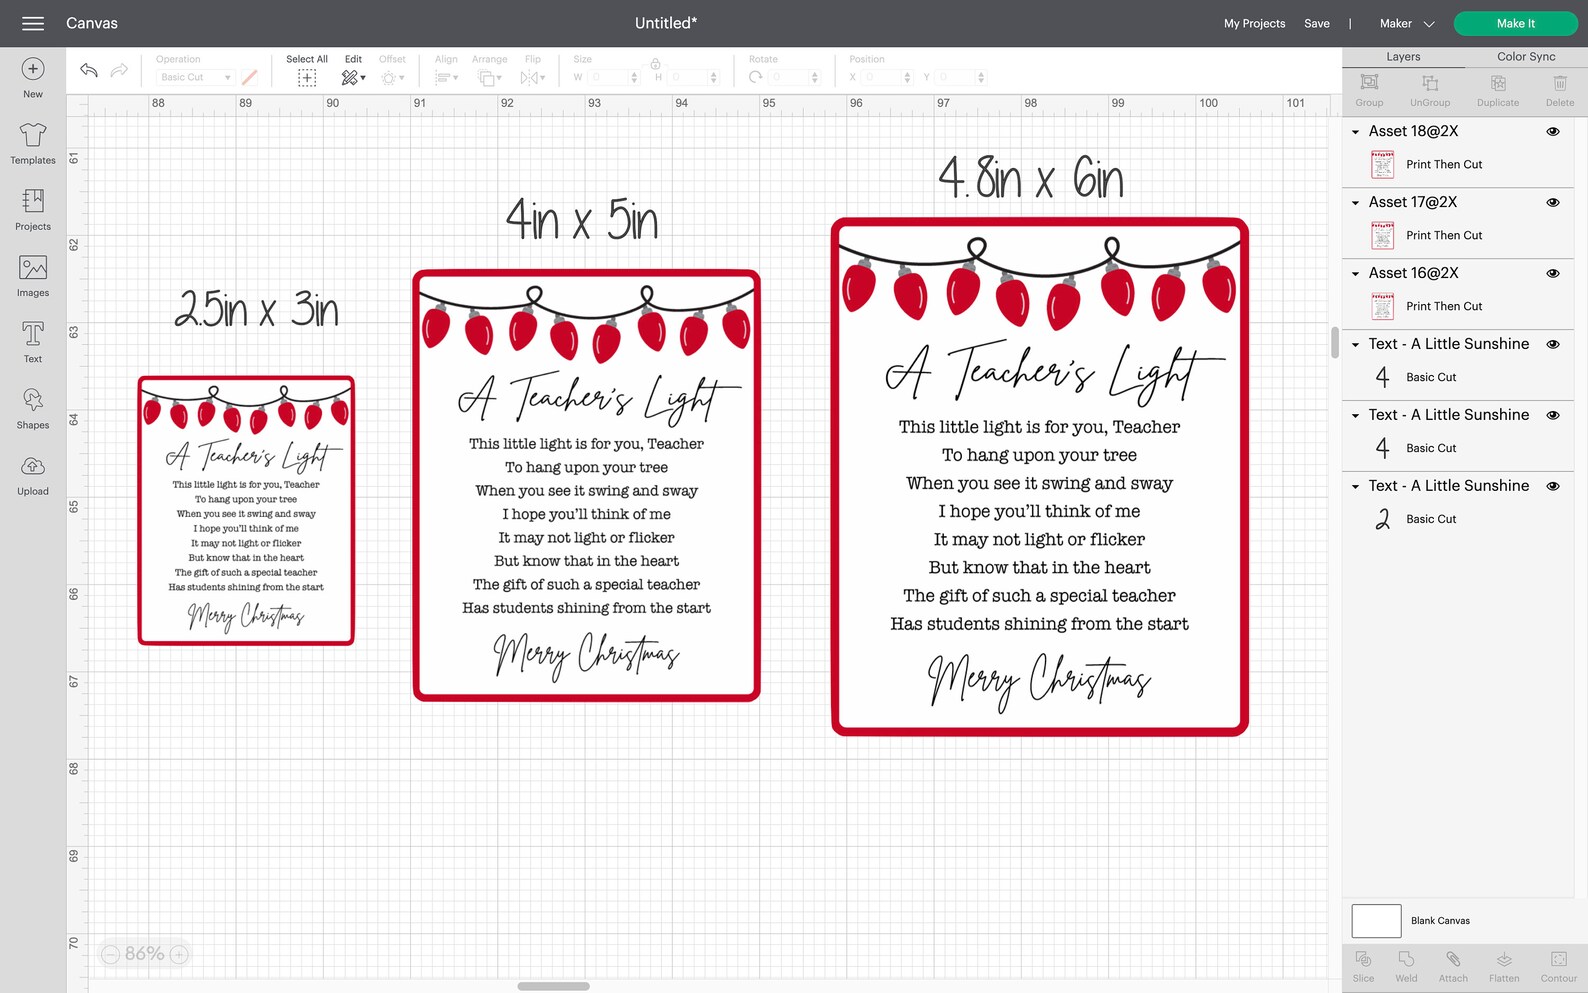This screenshot has width=1588, height=993.
Task: Click the Make It button
Action: (1515, 23)
